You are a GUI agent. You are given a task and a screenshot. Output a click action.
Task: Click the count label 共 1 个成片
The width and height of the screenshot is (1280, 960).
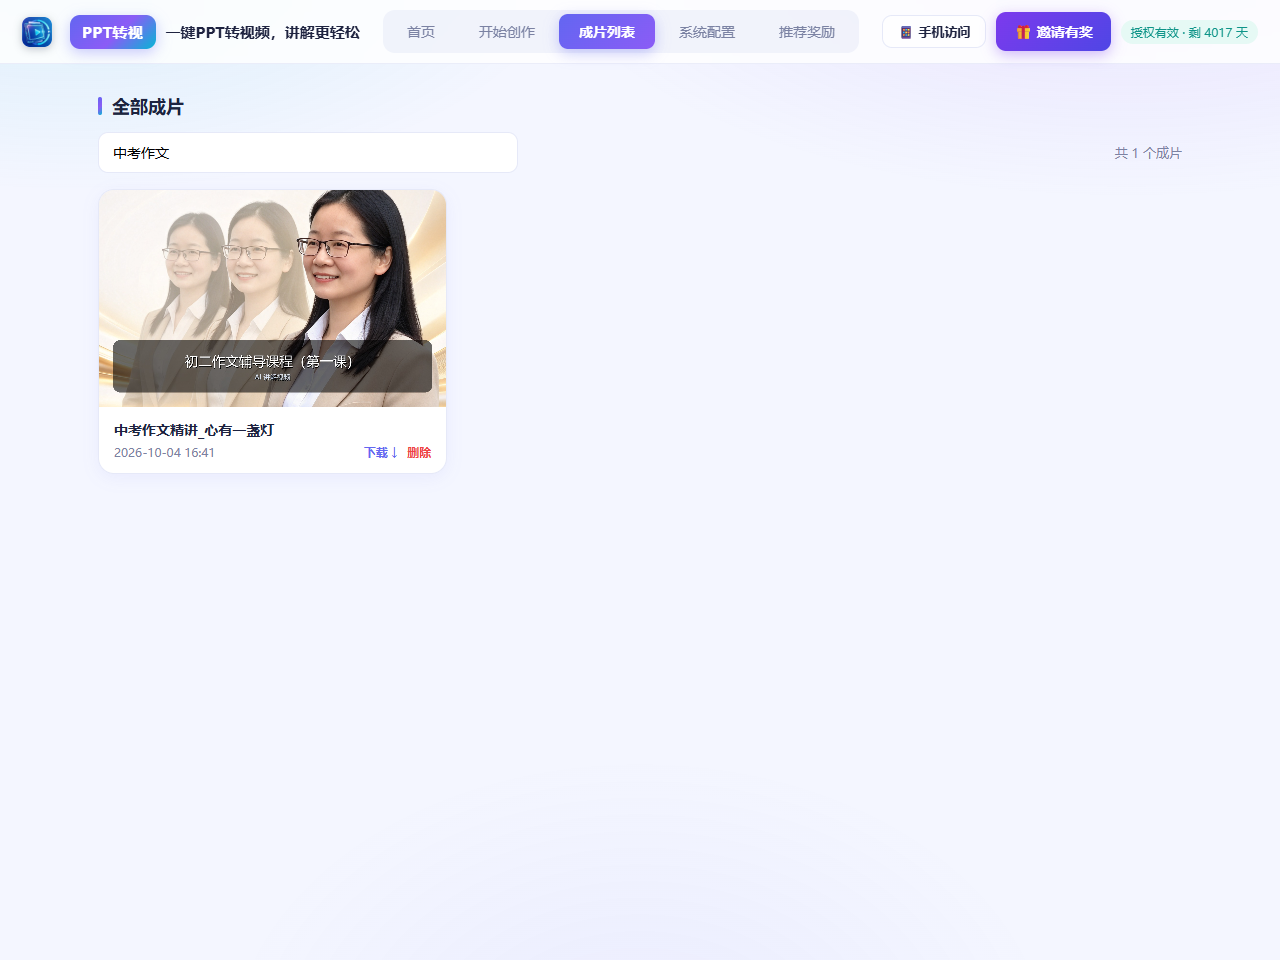click(x=1148, y=153)
